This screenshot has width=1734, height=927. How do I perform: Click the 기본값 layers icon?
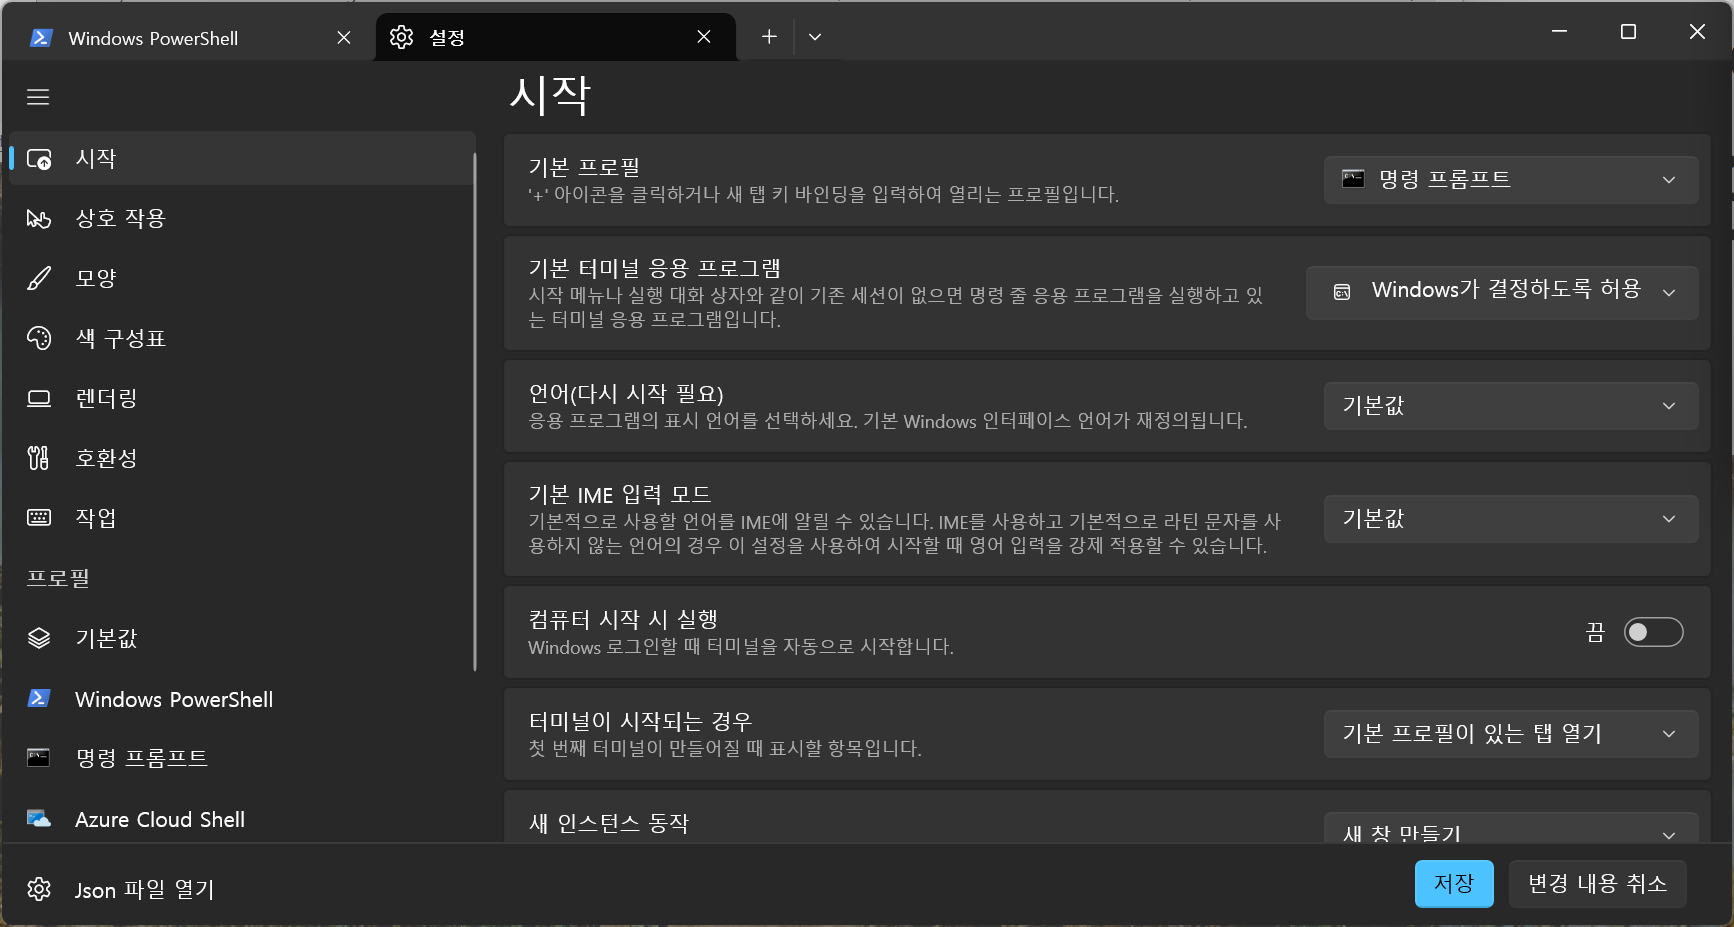click(39, 638)
